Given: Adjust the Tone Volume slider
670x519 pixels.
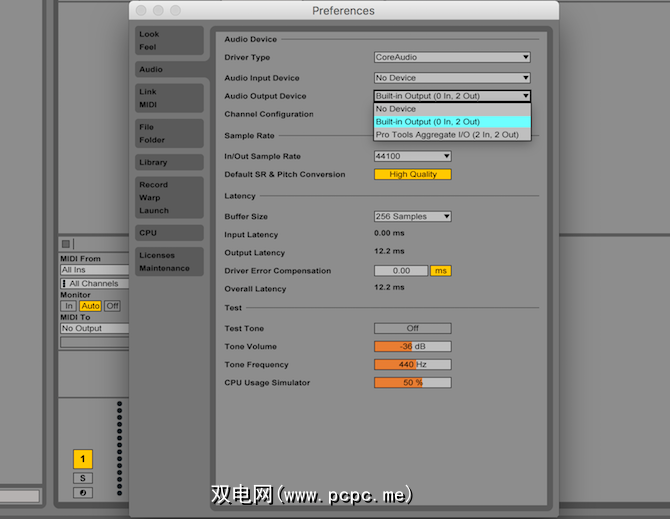Looking at the screenshot, I should (412, 346).
